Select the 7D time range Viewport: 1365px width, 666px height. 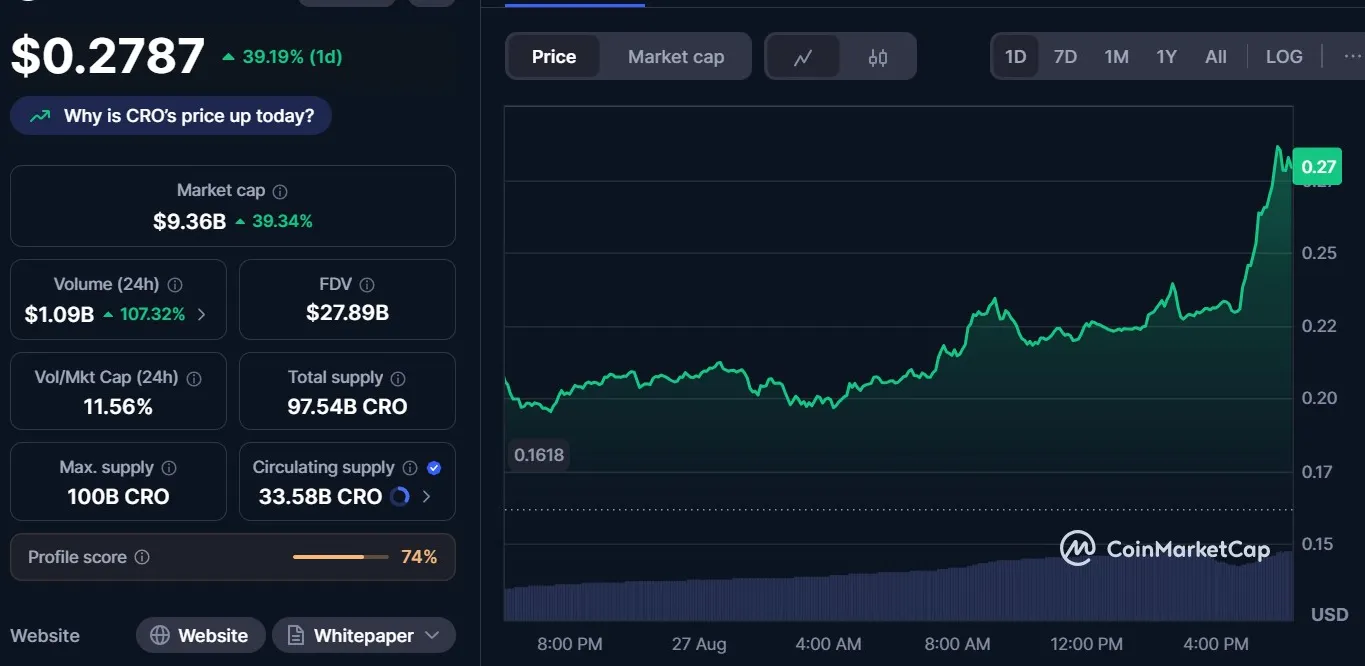coord(1065,57)
